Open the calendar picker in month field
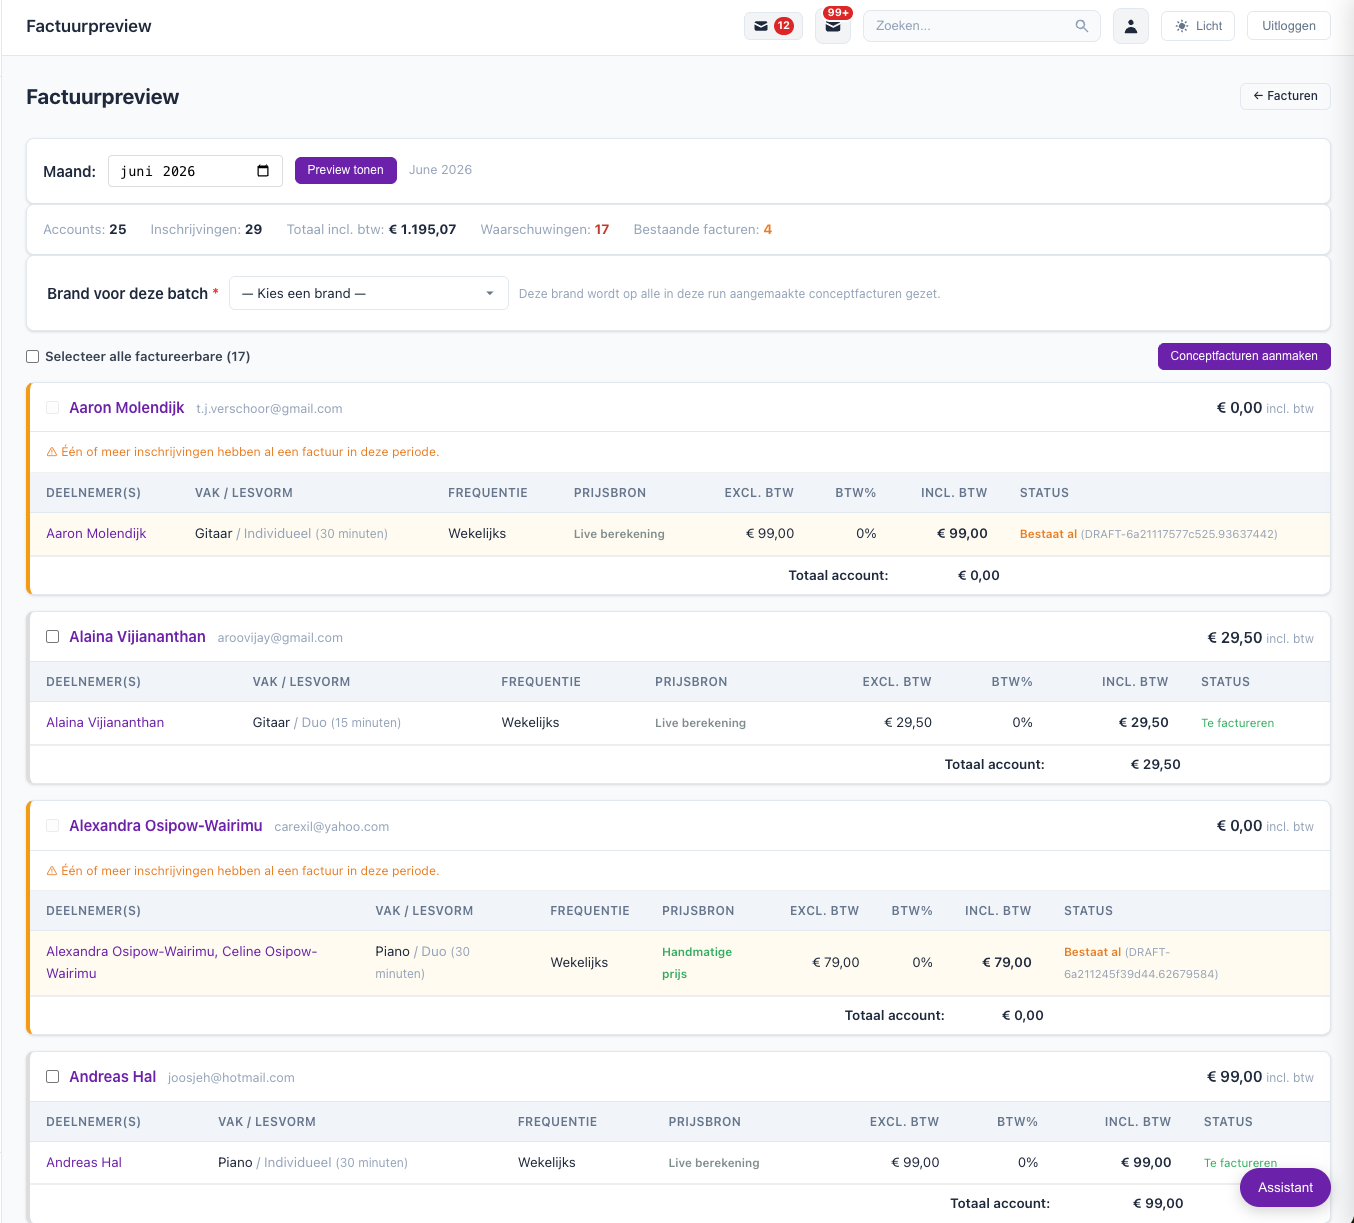Viewport: 1354px width, 1223px height. coord(263,171)
